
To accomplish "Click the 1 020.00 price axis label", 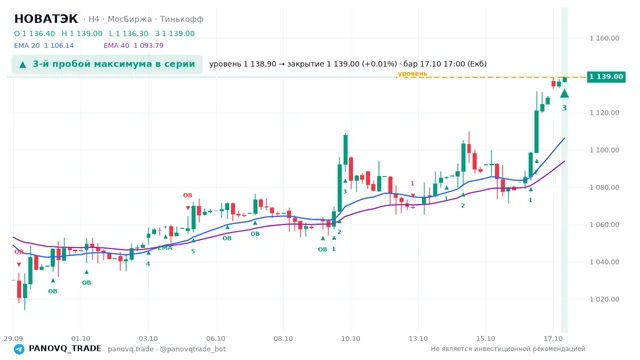I will [604, 299].
